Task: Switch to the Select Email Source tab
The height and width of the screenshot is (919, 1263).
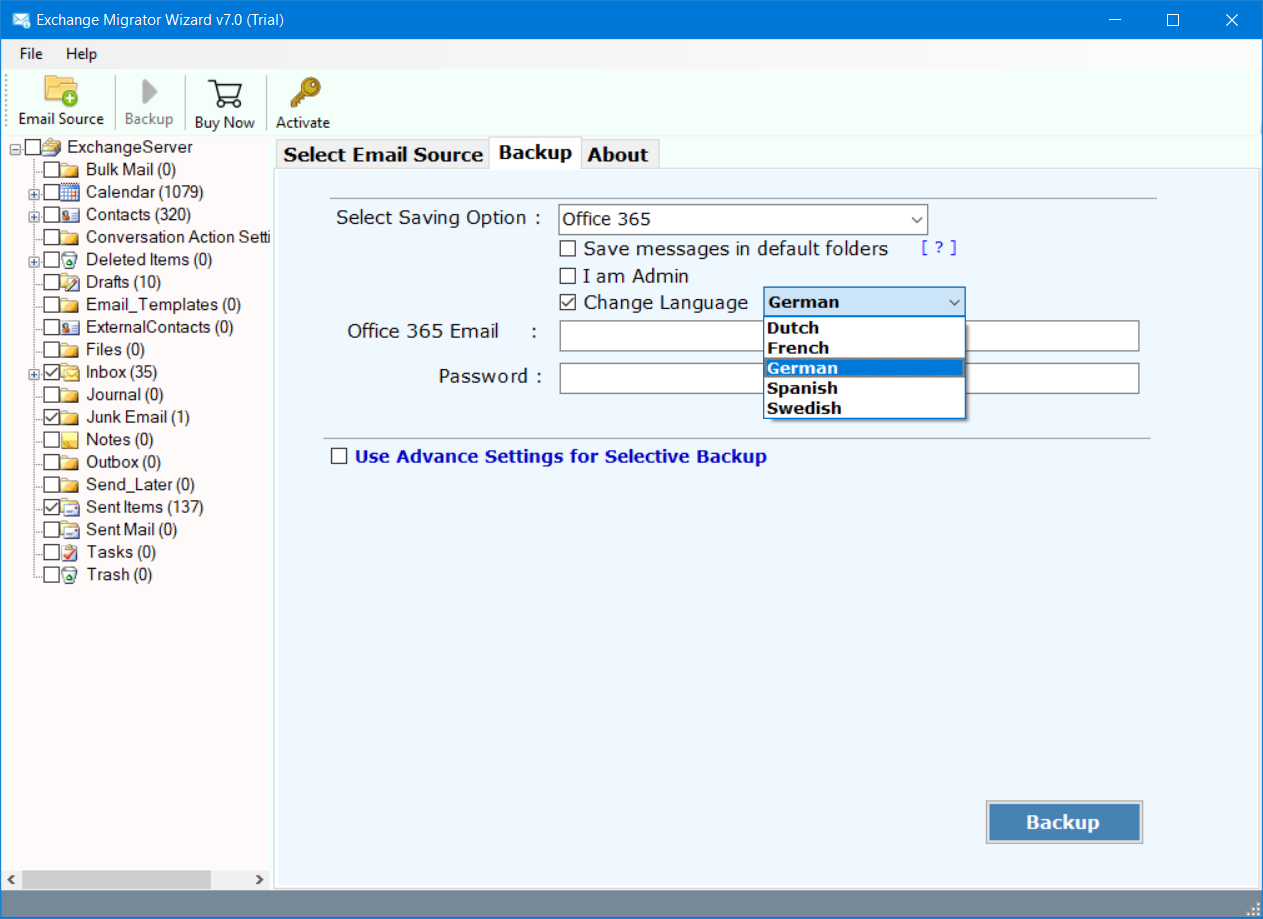Action: pyautogui.click(x=383, y=155)
